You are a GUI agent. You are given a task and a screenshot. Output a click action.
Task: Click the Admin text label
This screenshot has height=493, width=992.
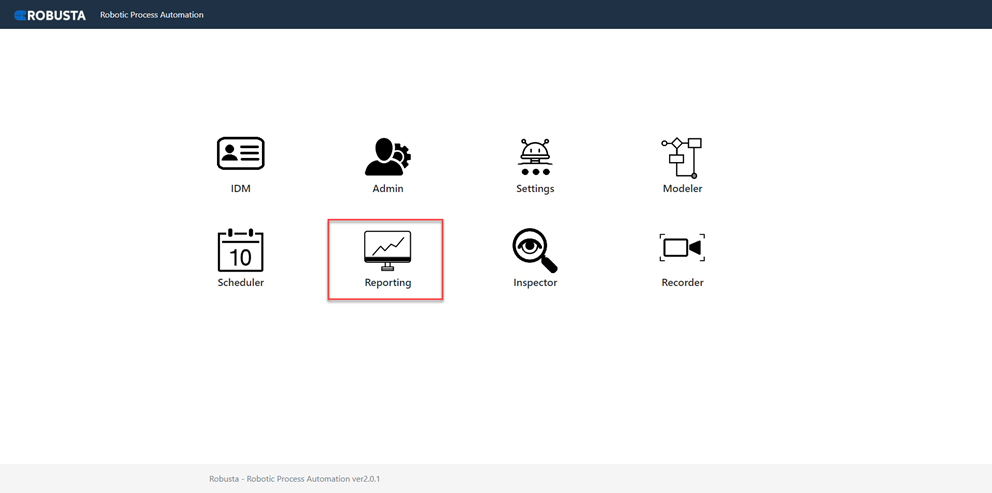(x=388, y=189)
